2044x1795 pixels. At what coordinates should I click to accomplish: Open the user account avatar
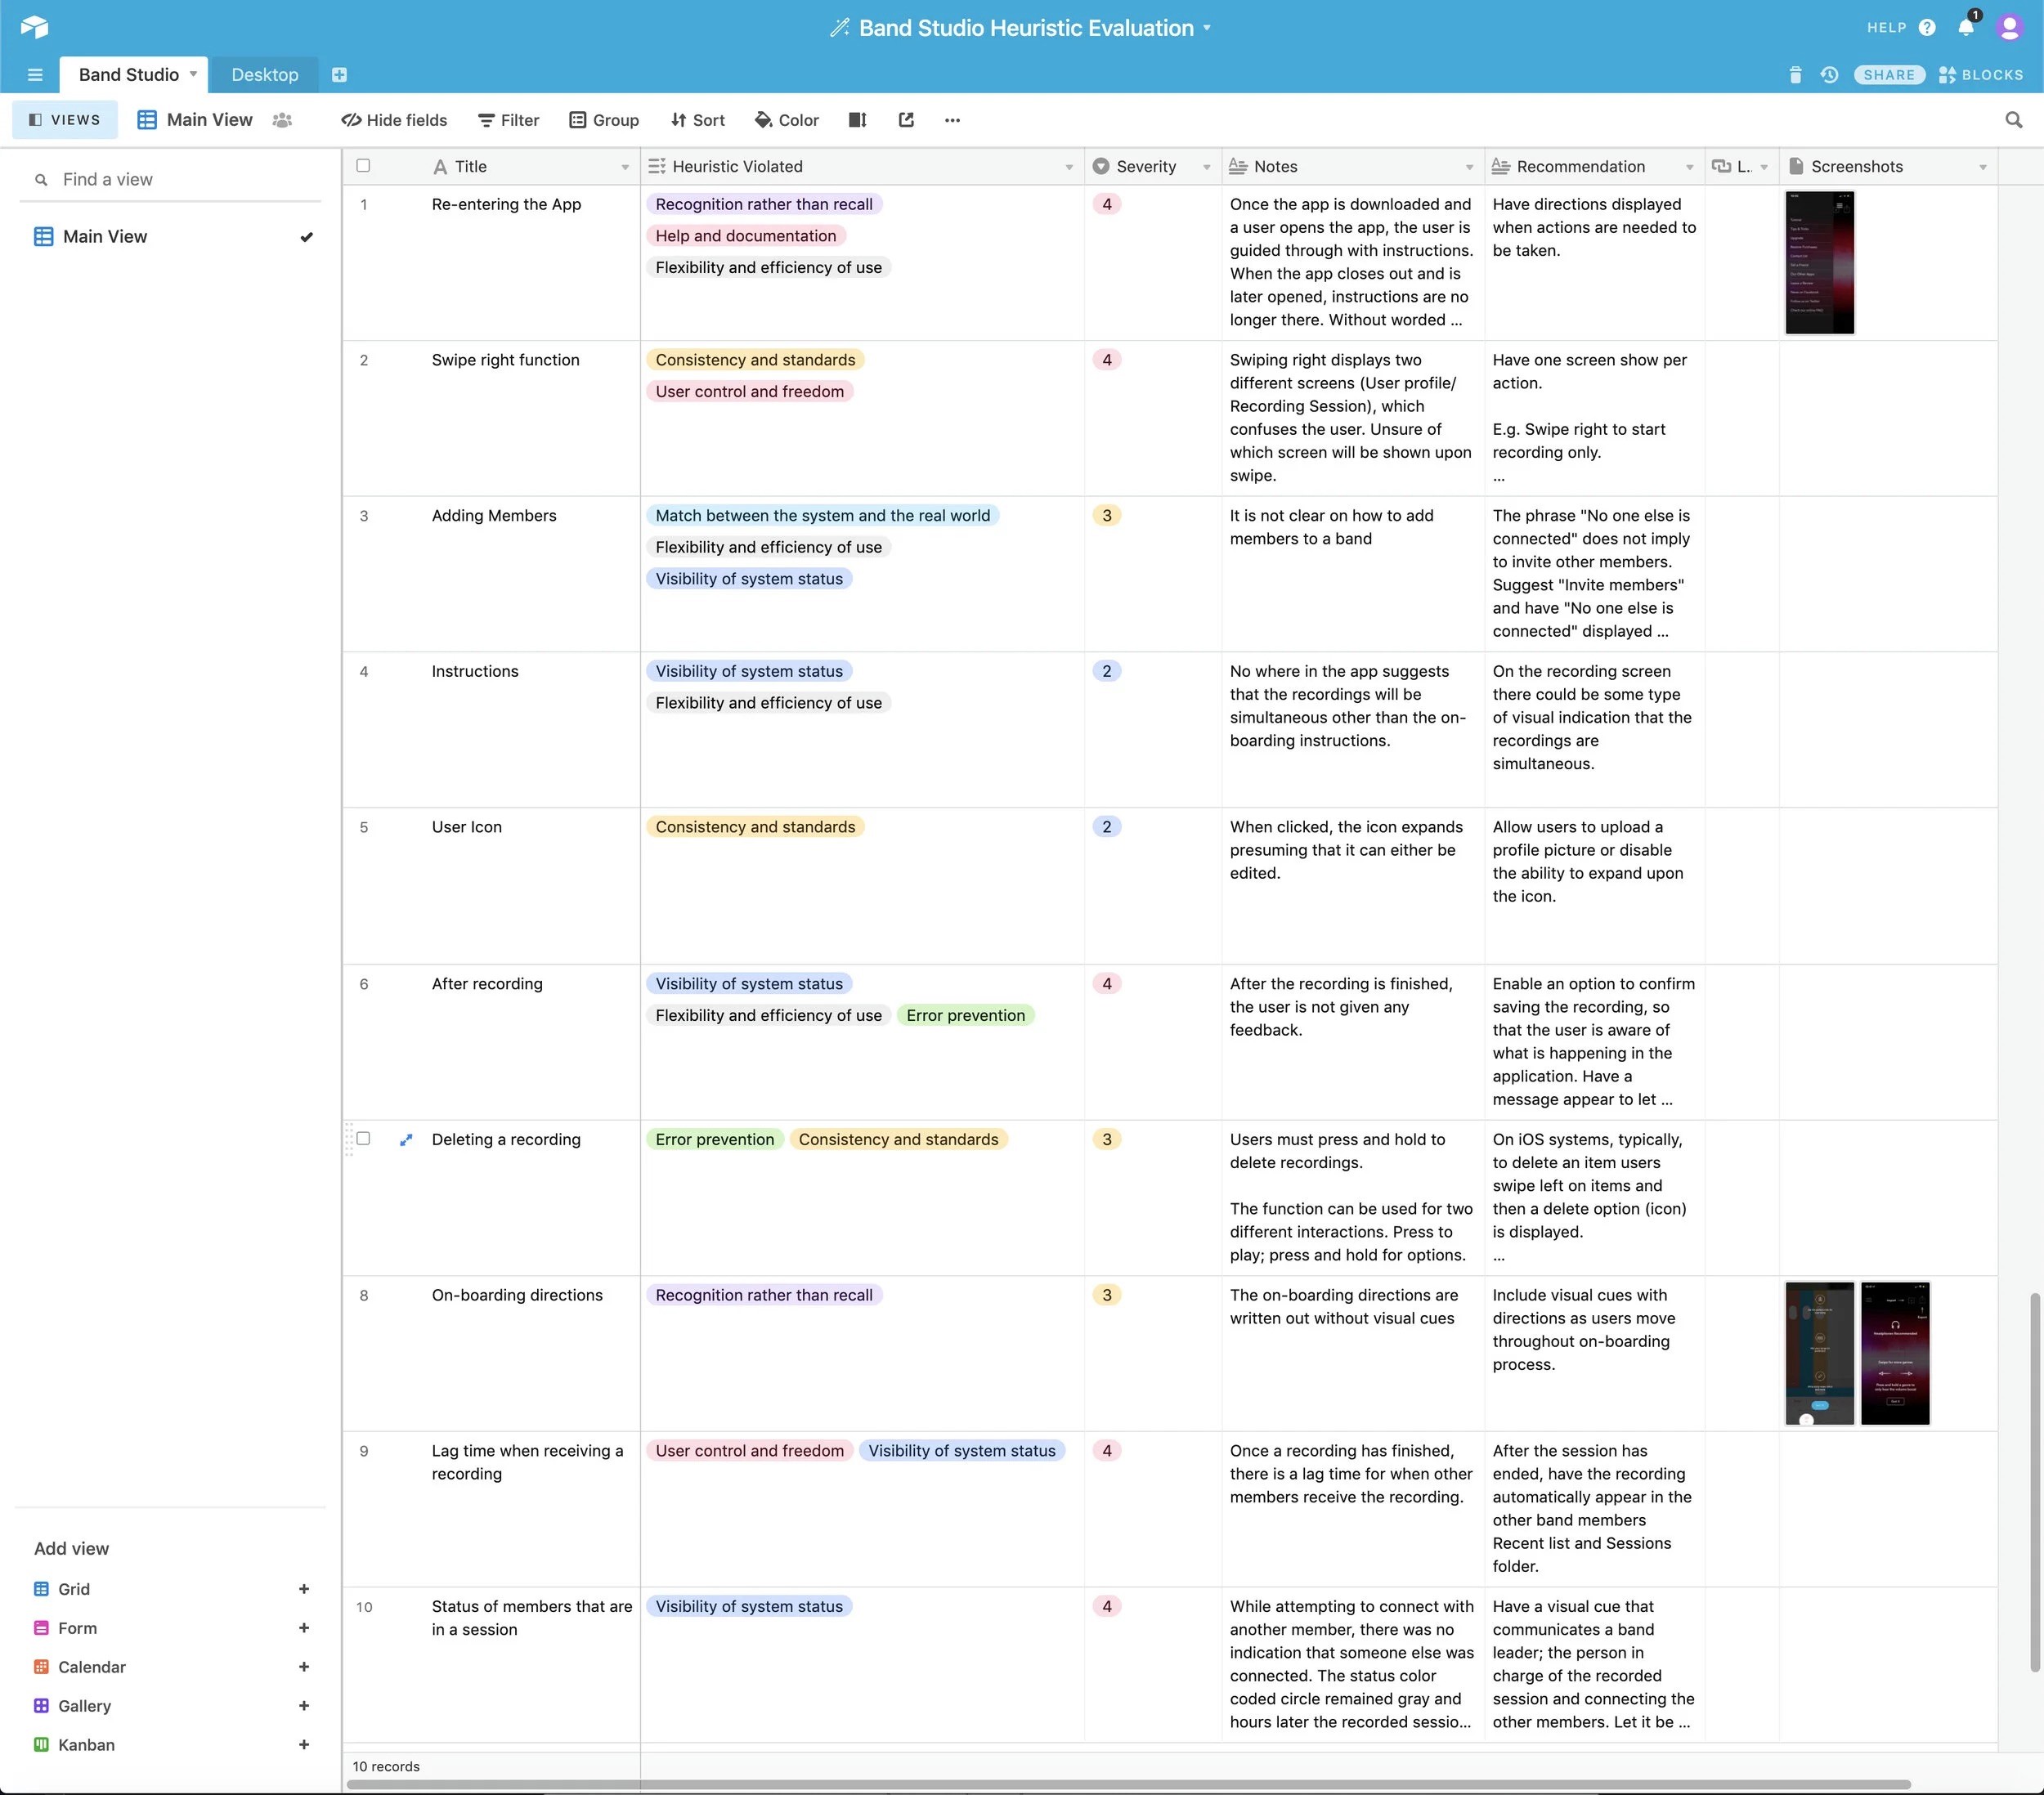[2010, 27]
